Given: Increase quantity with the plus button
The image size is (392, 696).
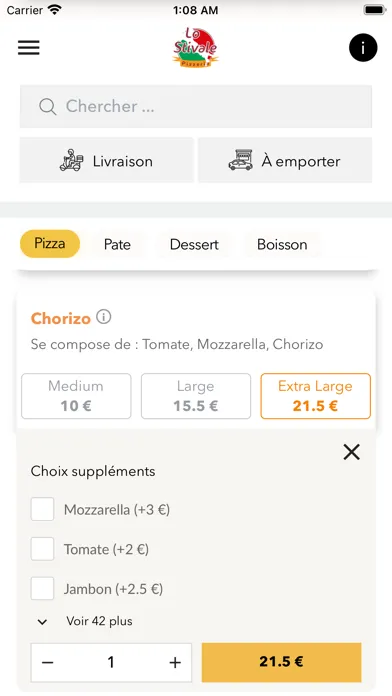Looking at the screenshot, I should [x=175, y=662].
